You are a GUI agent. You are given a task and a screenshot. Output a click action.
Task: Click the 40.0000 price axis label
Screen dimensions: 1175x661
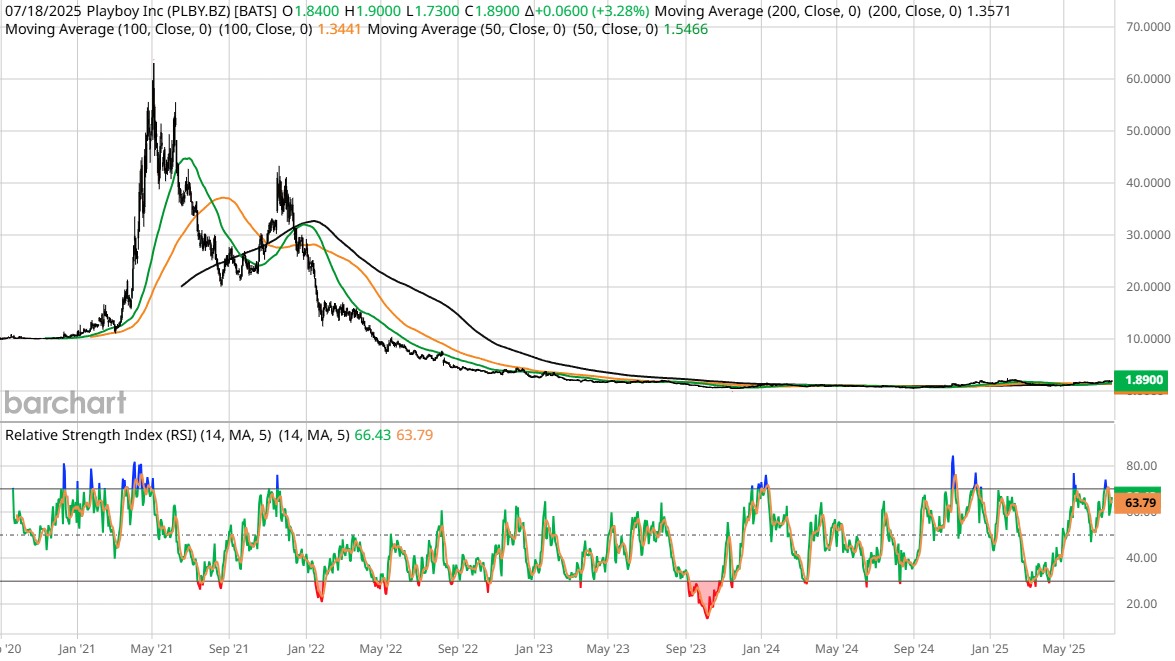click(x=1148, y=183)
